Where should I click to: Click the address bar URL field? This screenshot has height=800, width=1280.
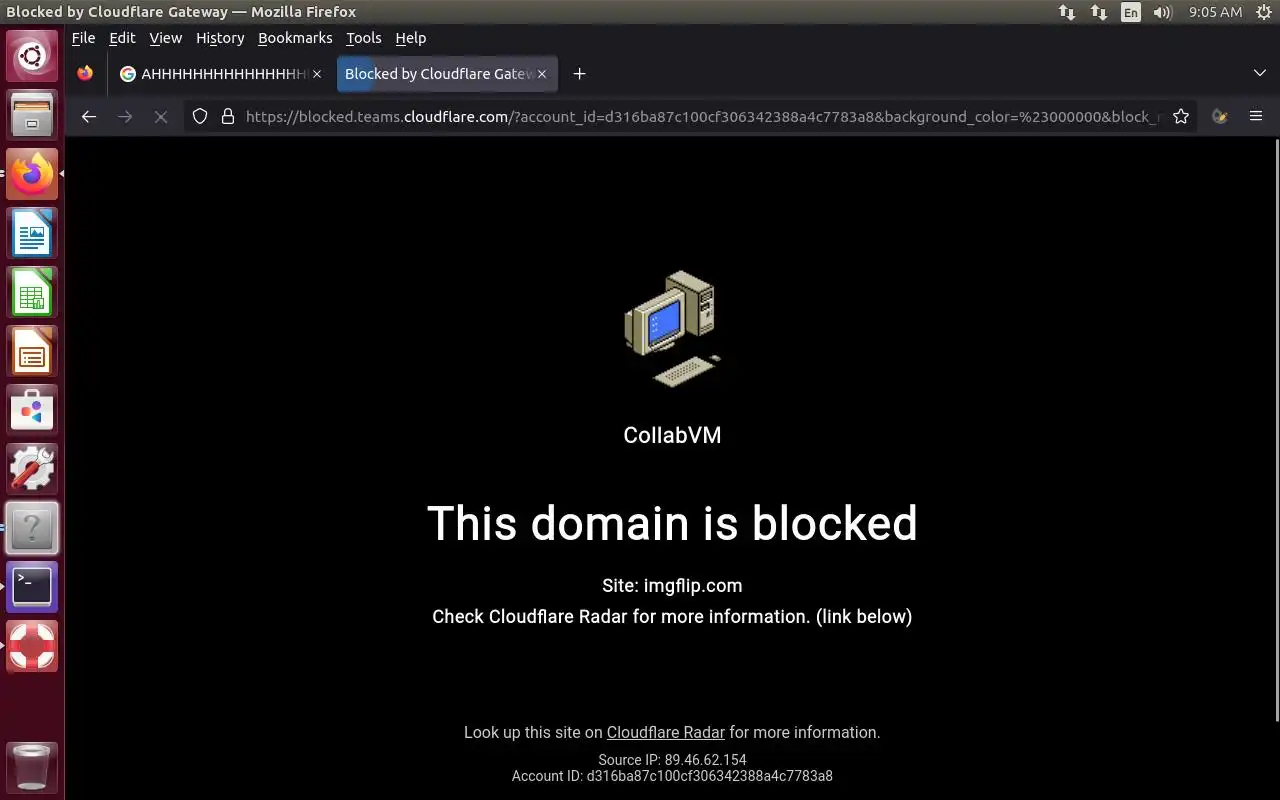(700, 116)
